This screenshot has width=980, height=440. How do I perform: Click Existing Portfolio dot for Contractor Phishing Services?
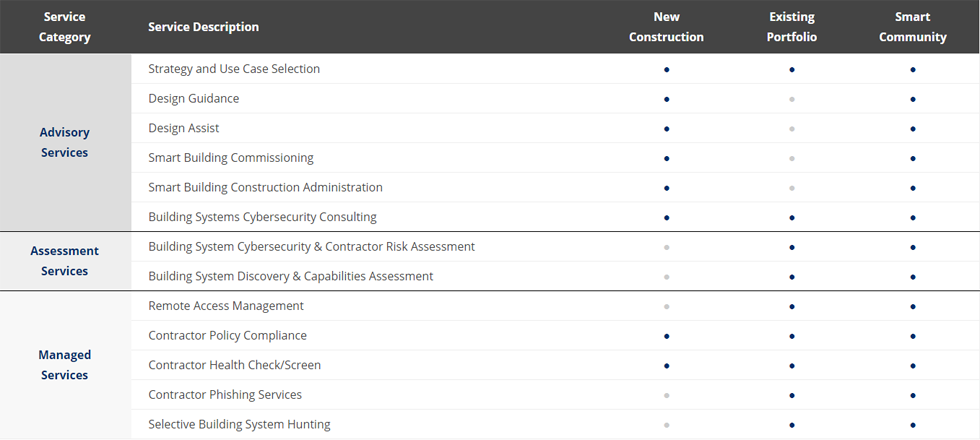[792, 395]
